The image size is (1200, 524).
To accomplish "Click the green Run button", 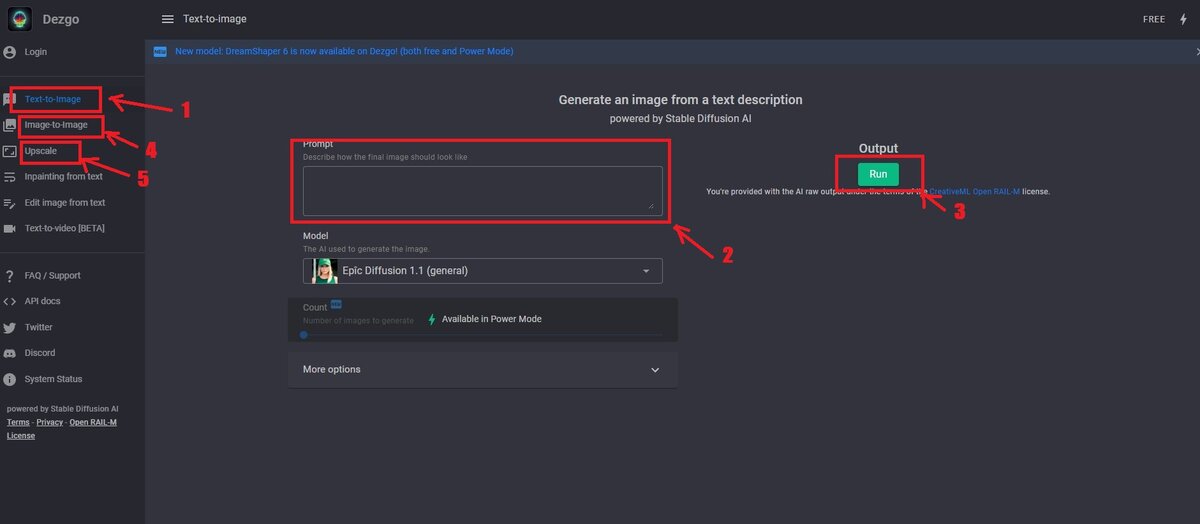I will [x=878, y=174].
